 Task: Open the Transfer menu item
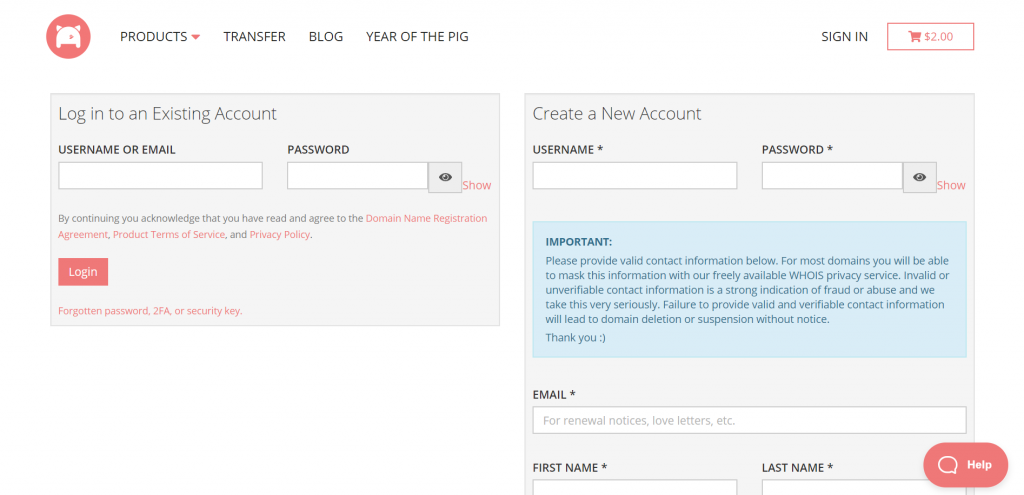tap(254, 37)
